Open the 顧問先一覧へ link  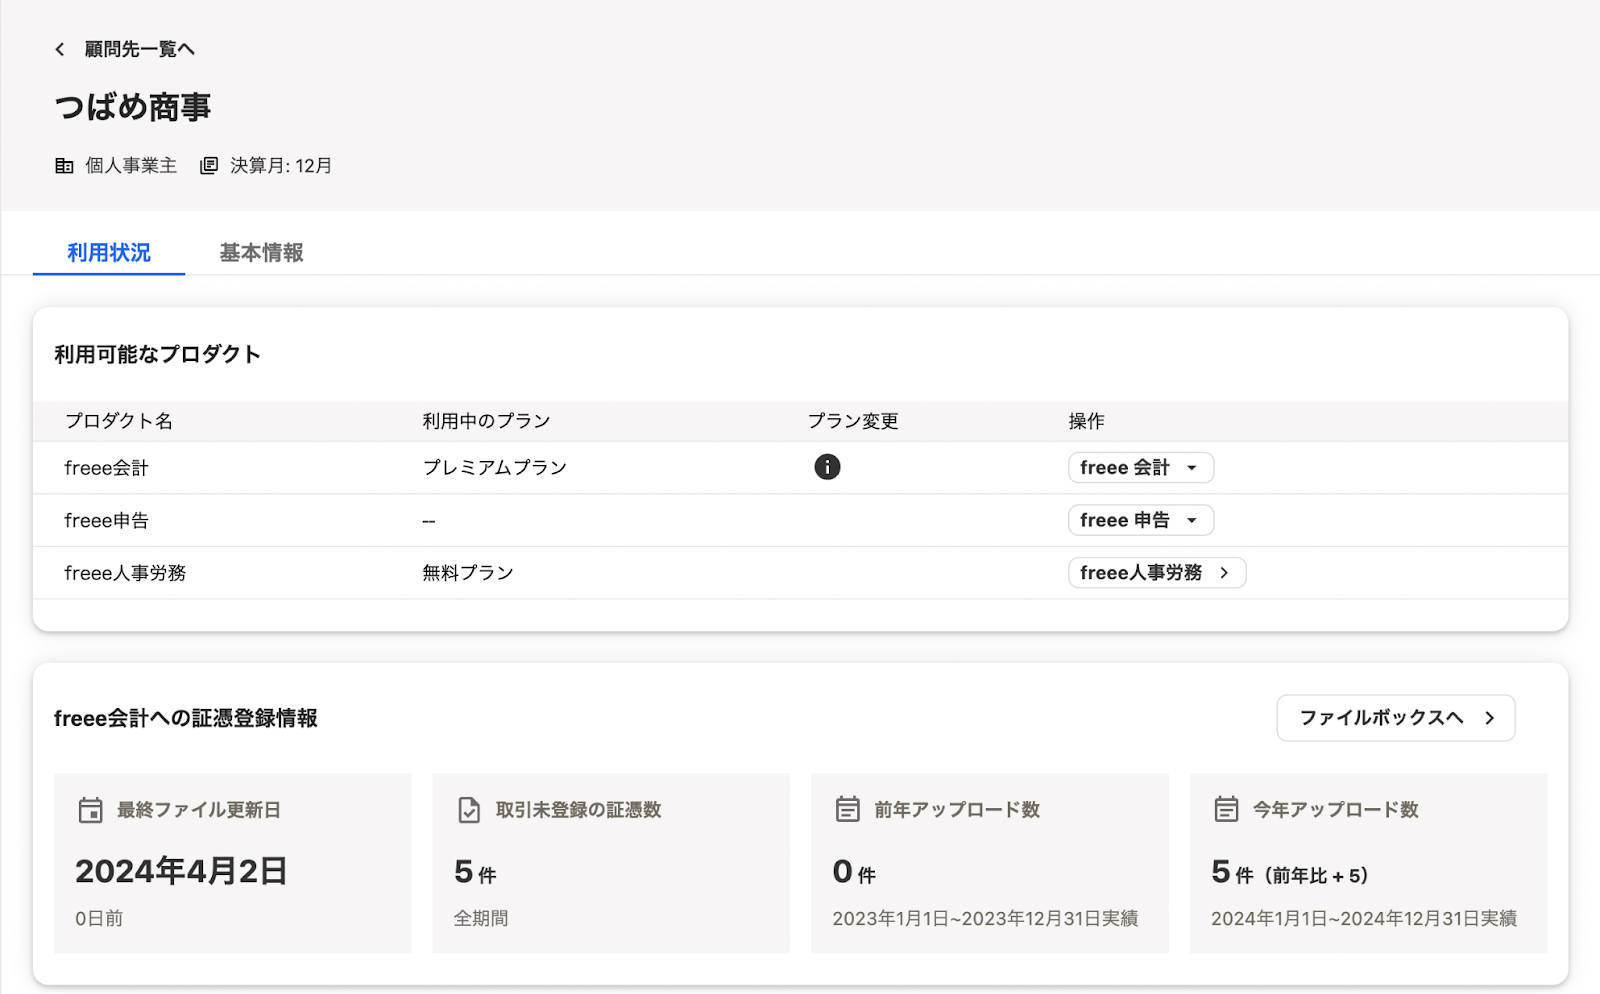point(139,49)
